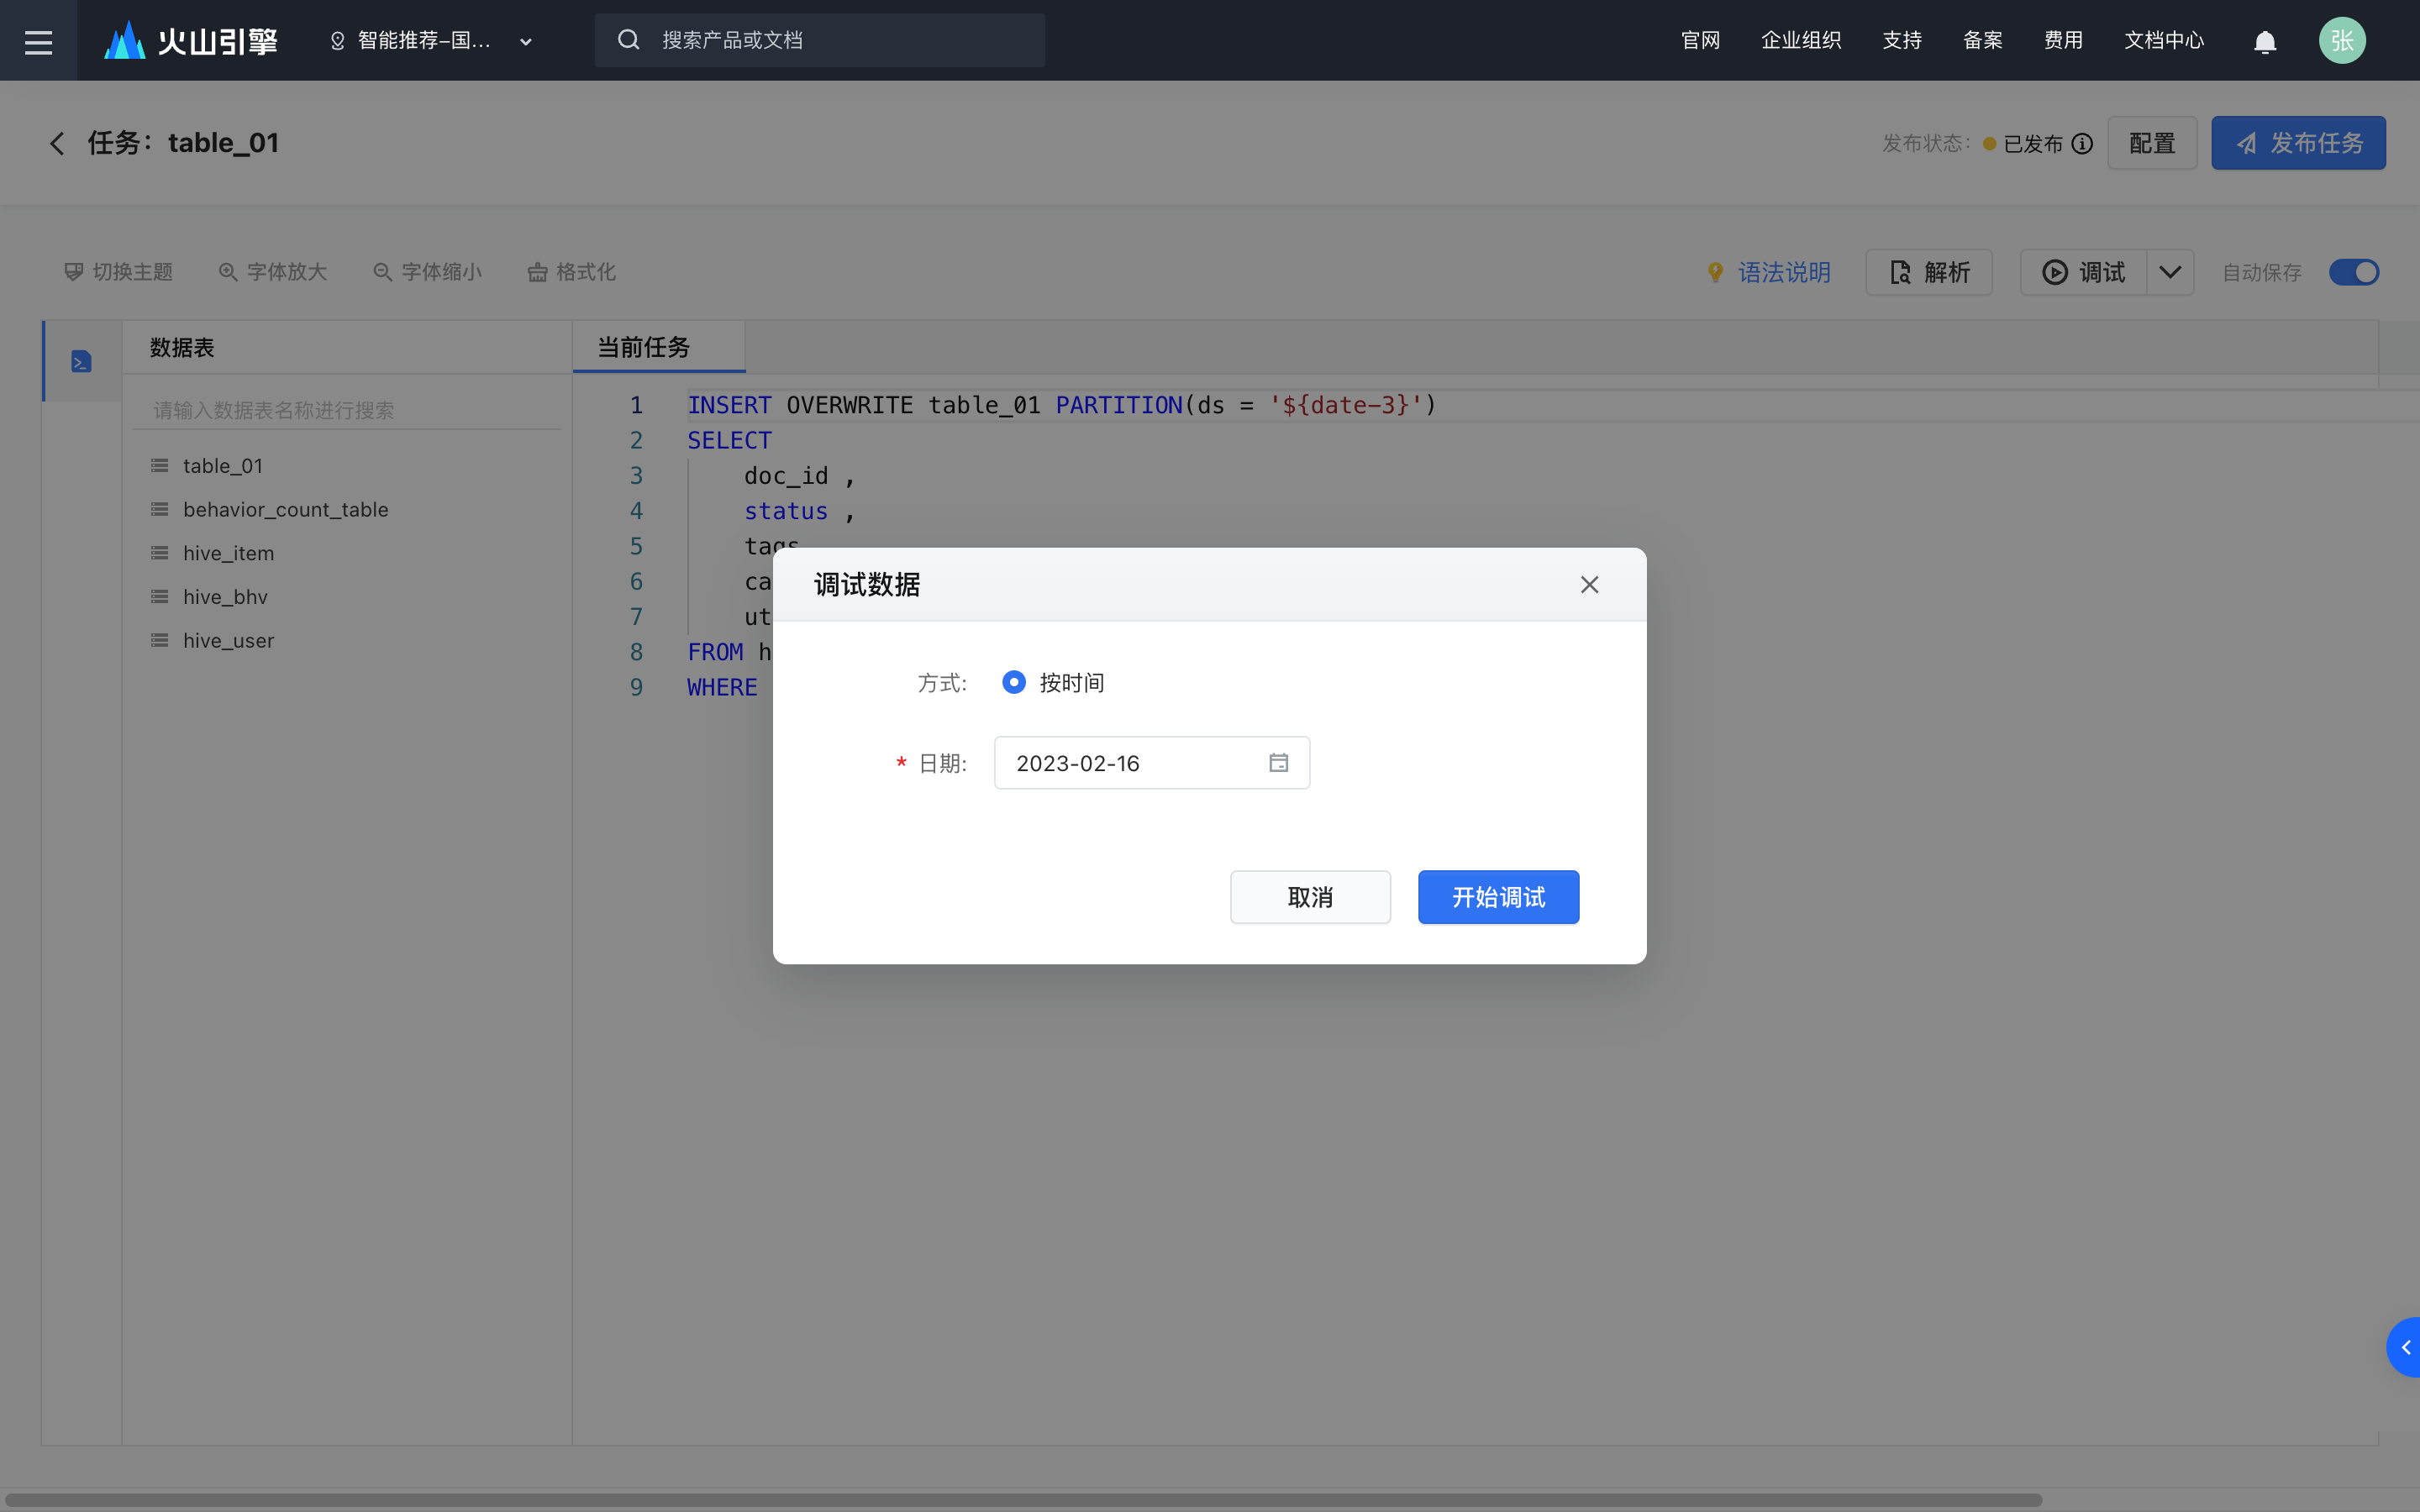The width and height of the screenshot is (2420, 1512).
Task: Select the 当前任务 tab
Action: coord(658,347)
